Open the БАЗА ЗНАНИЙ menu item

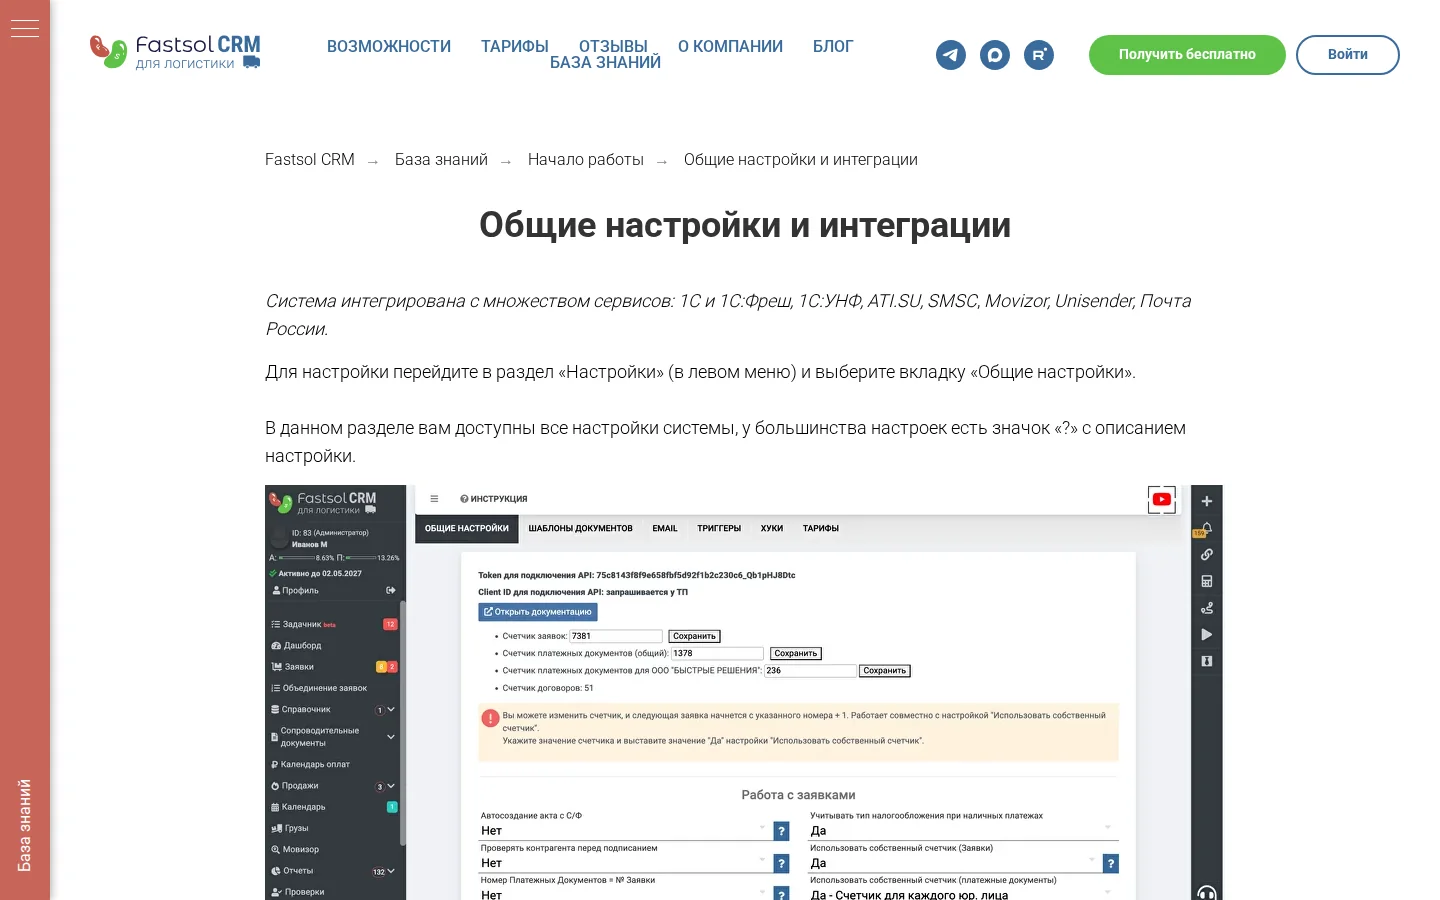605,63
